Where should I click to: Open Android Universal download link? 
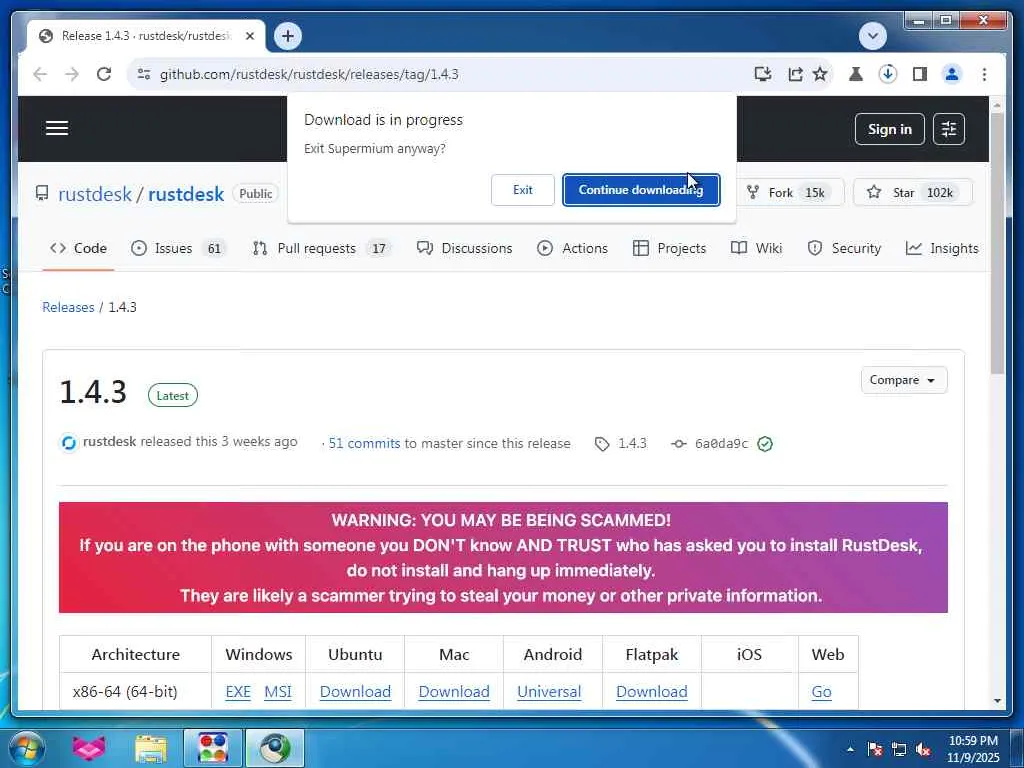[549, 692]
